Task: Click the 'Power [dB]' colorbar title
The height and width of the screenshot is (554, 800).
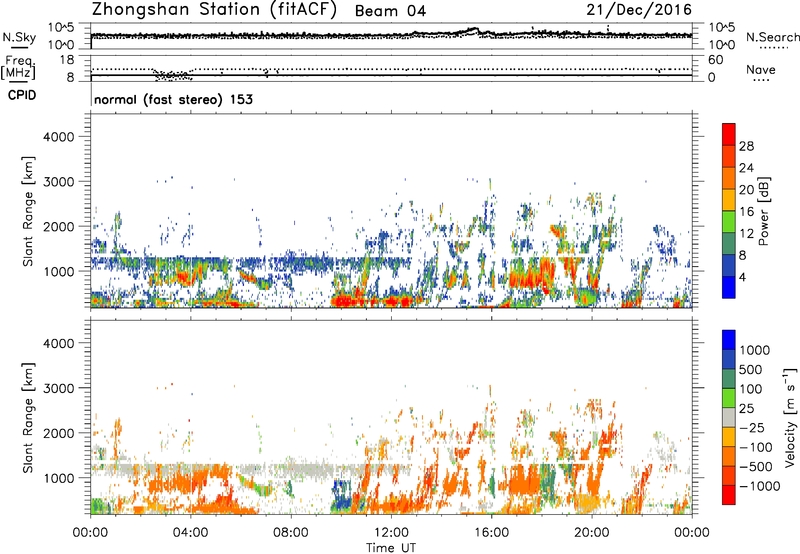Action: [763, 211]
